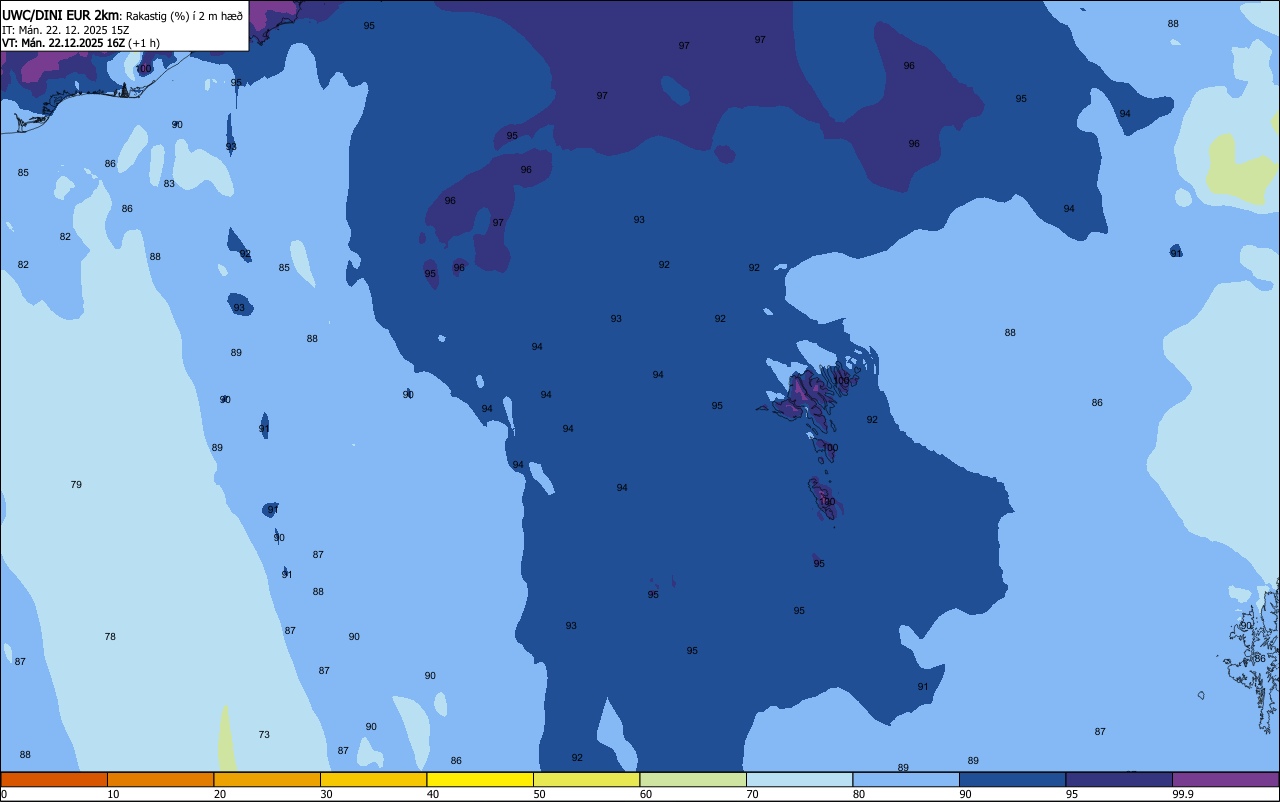Click the dark blue 90–95 legend segment

coord(1012,779)
